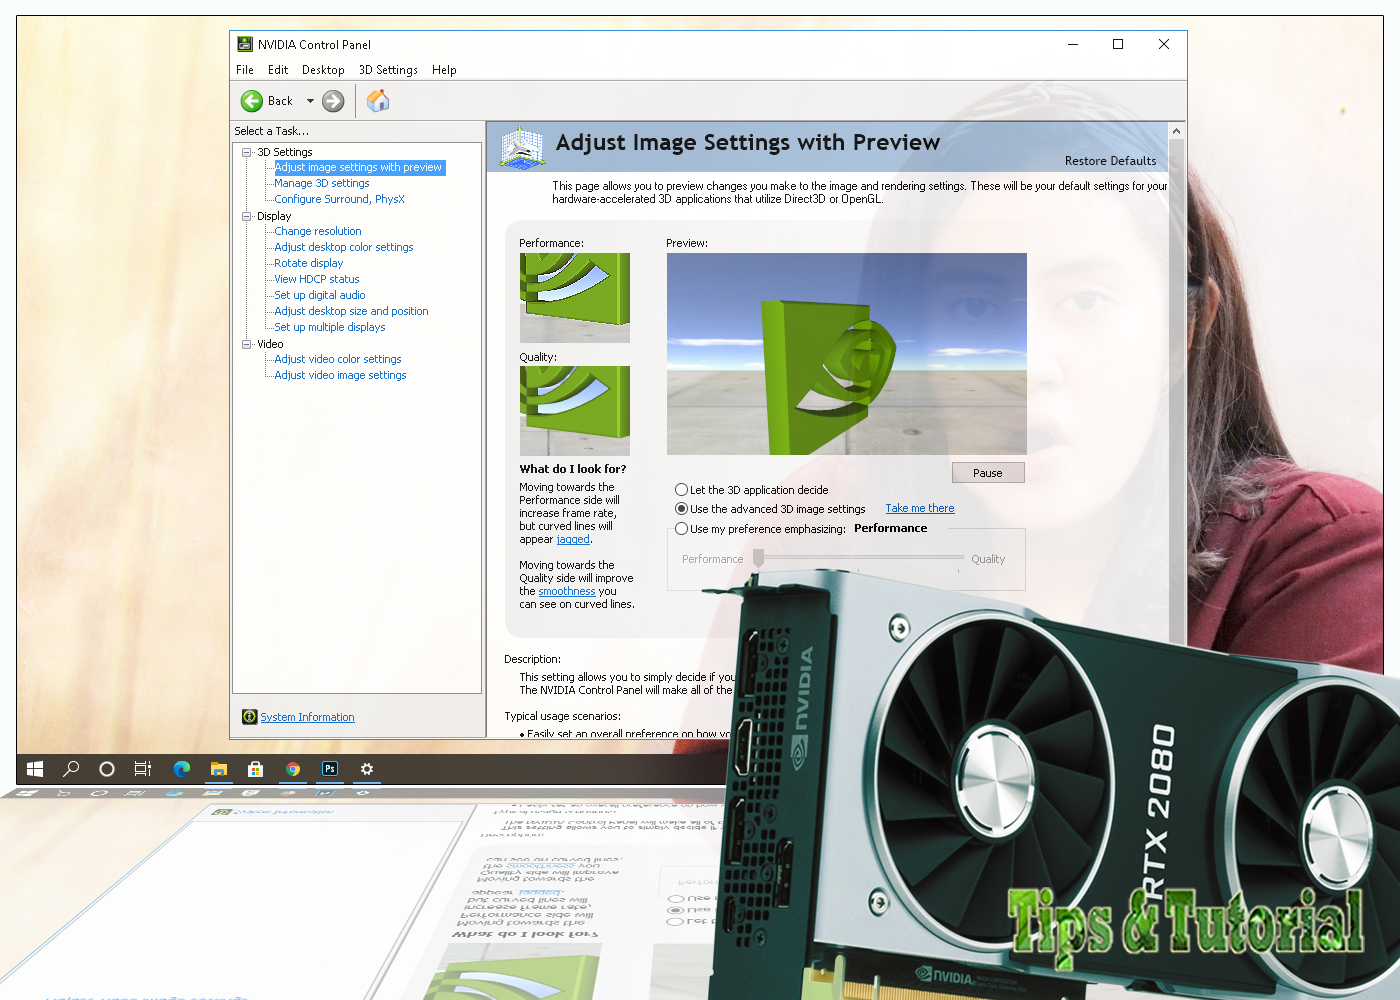Select 'View HDCP status' task

click(317, 279)
